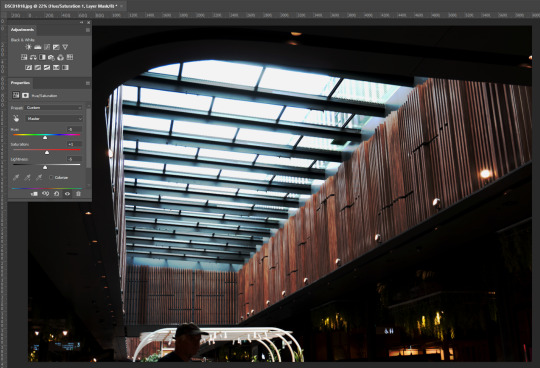Add a Selective Color adjustment
Image resolution: width=540 pixels, height=368 pixels.
click(x=56, y=67)
